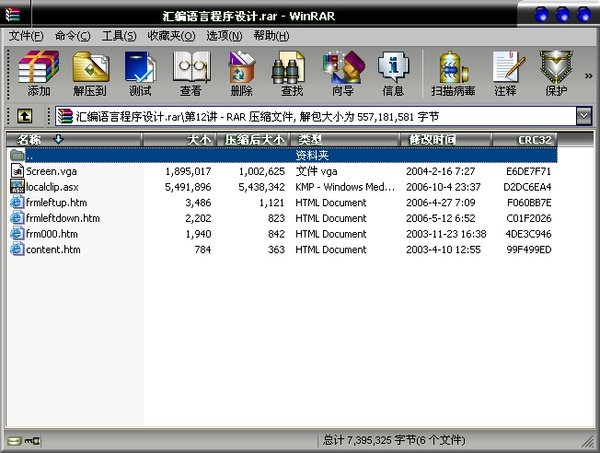This screenshot has height=453, width=600.
Task: Open the 查找 (Find) tool
Action: coord(291,72)
